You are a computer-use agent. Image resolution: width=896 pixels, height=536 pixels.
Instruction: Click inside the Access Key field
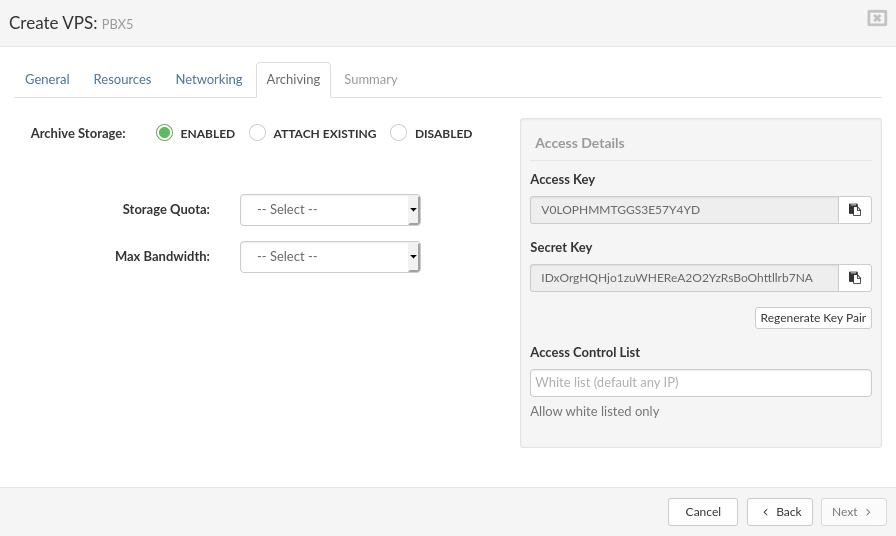pos(684,210)
